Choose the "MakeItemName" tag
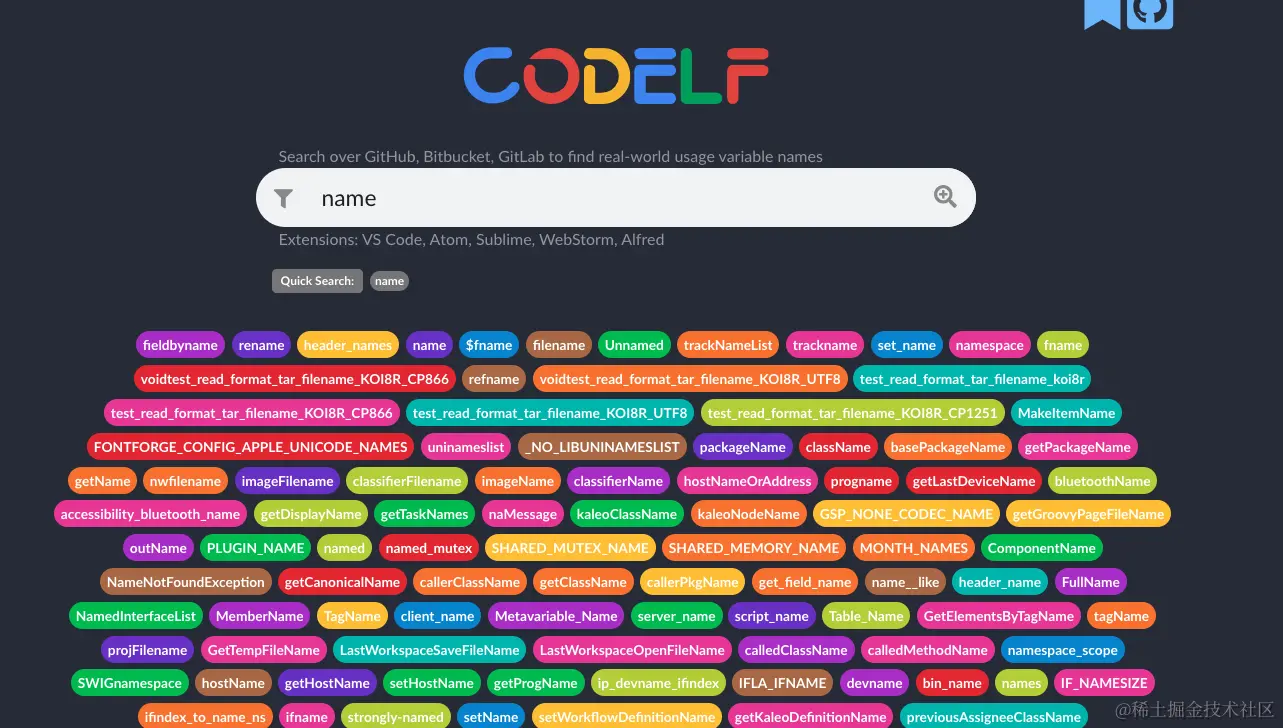 pos(1066,413)
